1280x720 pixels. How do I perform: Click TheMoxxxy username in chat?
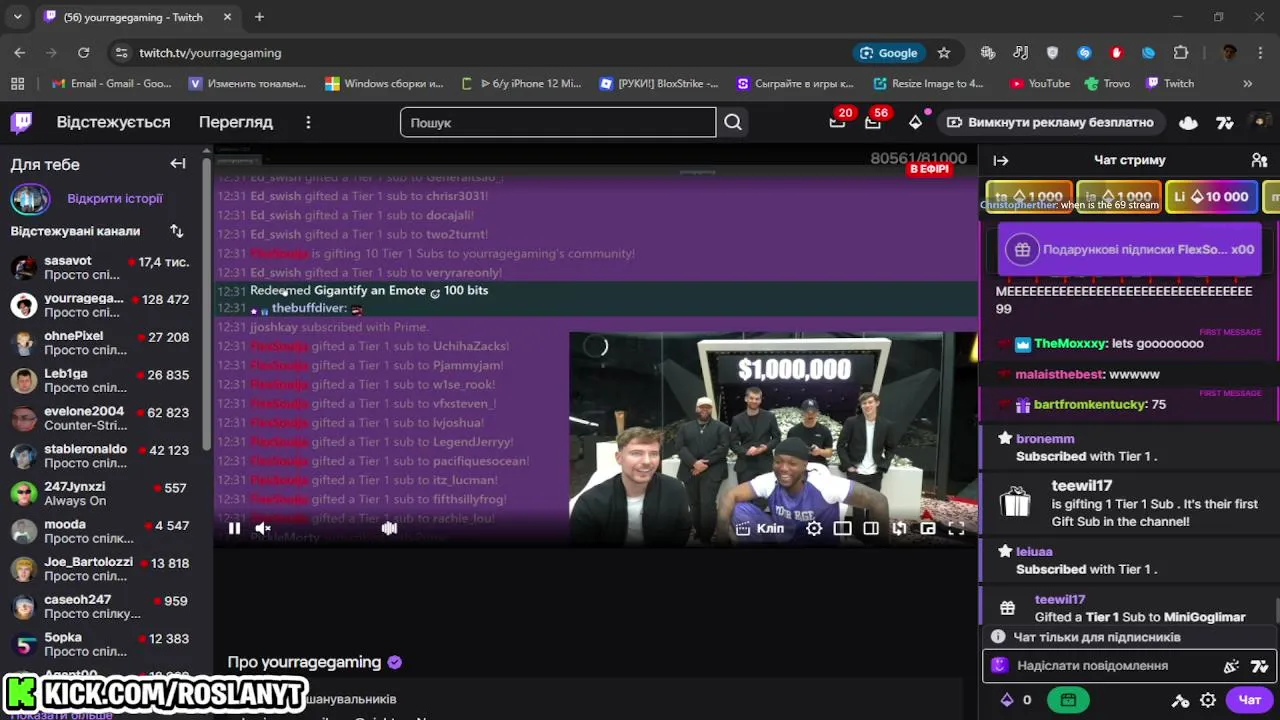(1070, 344)
